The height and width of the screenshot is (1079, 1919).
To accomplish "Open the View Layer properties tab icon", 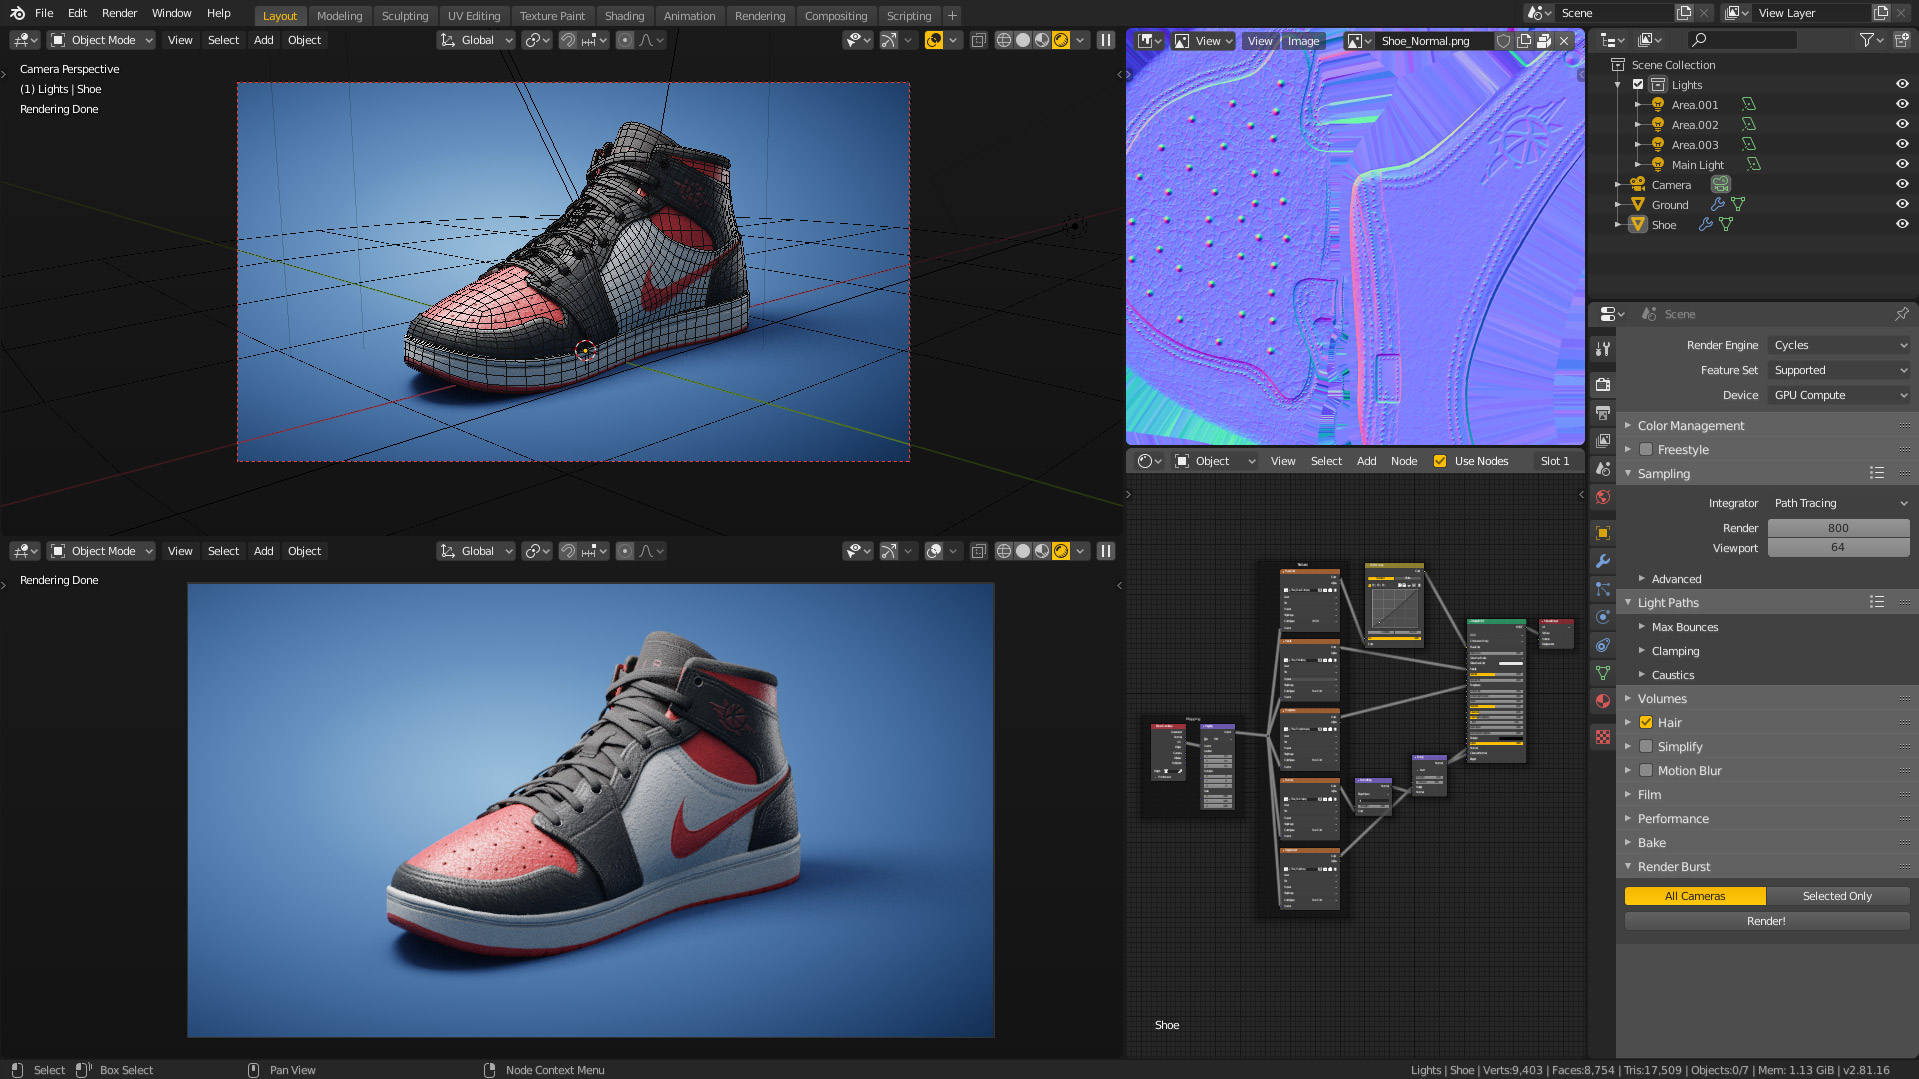I will click(x=1603, y=441).
